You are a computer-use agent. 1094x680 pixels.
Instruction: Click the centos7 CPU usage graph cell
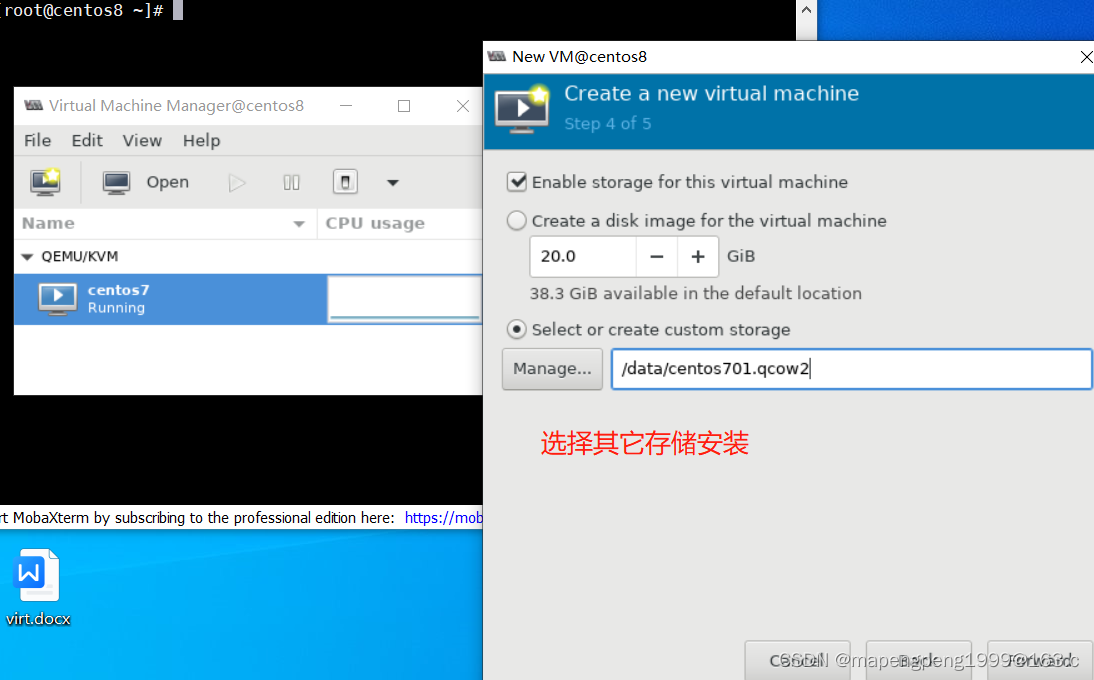(x=405, y=299)
